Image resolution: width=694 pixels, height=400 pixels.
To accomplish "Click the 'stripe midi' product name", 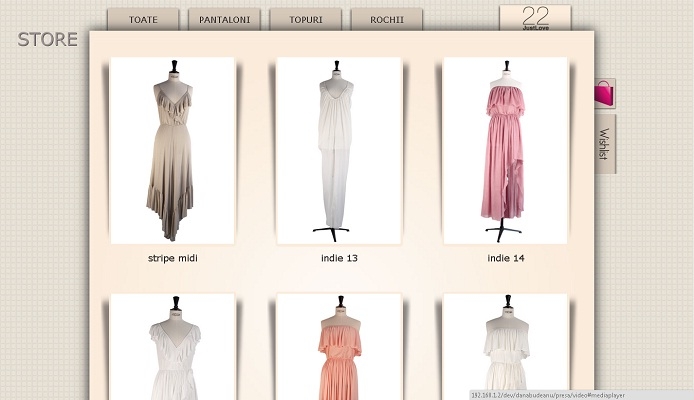I will 173,258.
